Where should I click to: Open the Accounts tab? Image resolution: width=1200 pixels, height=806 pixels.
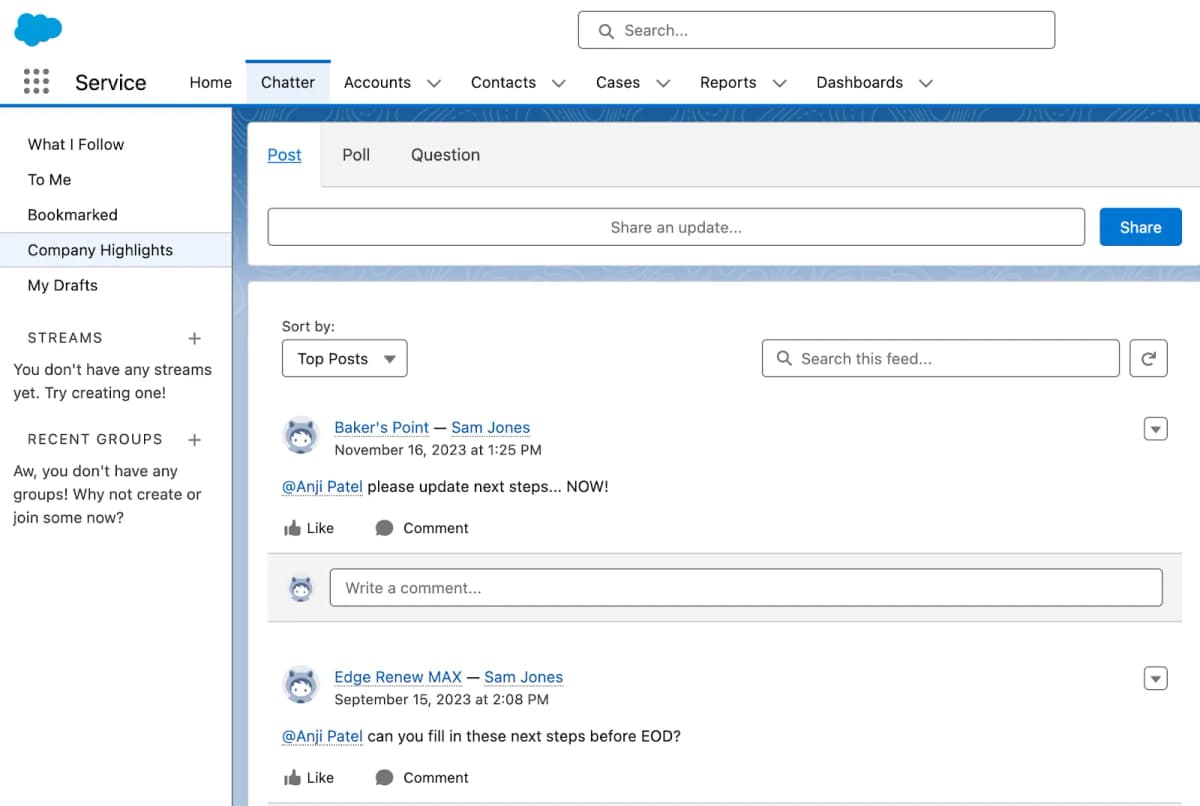tap(377, 83)
